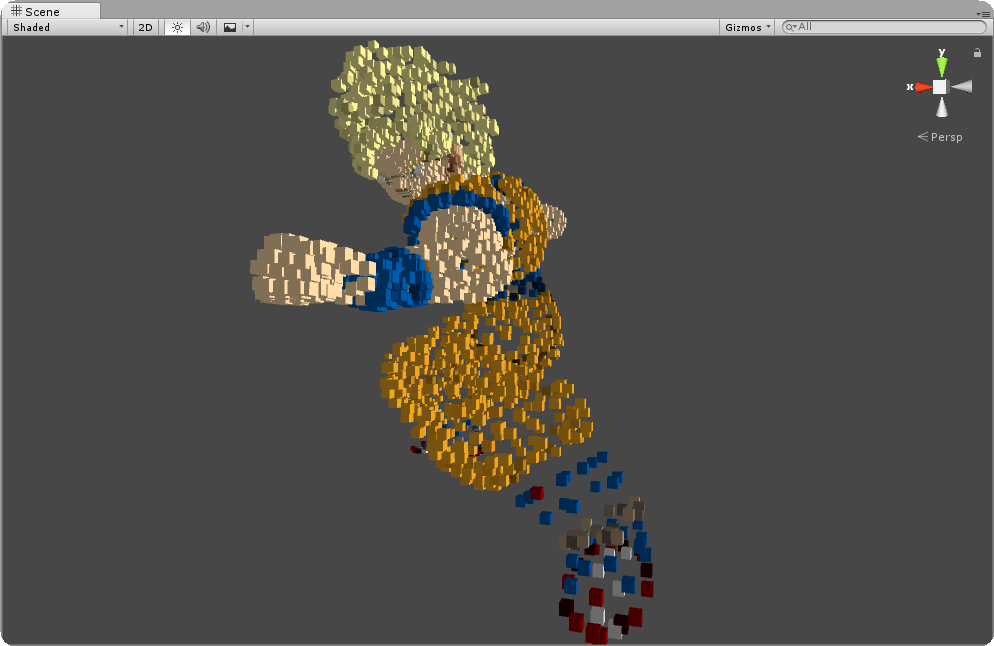This screenshot has height=646, width=994.
Task: Click the red X axis cone
Action: point(922,87)
